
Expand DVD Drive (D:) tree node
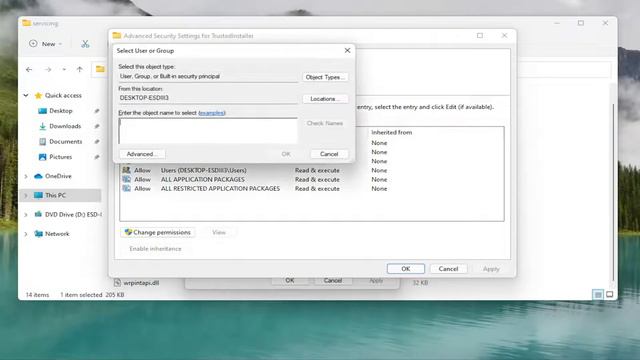pos(26,215)
